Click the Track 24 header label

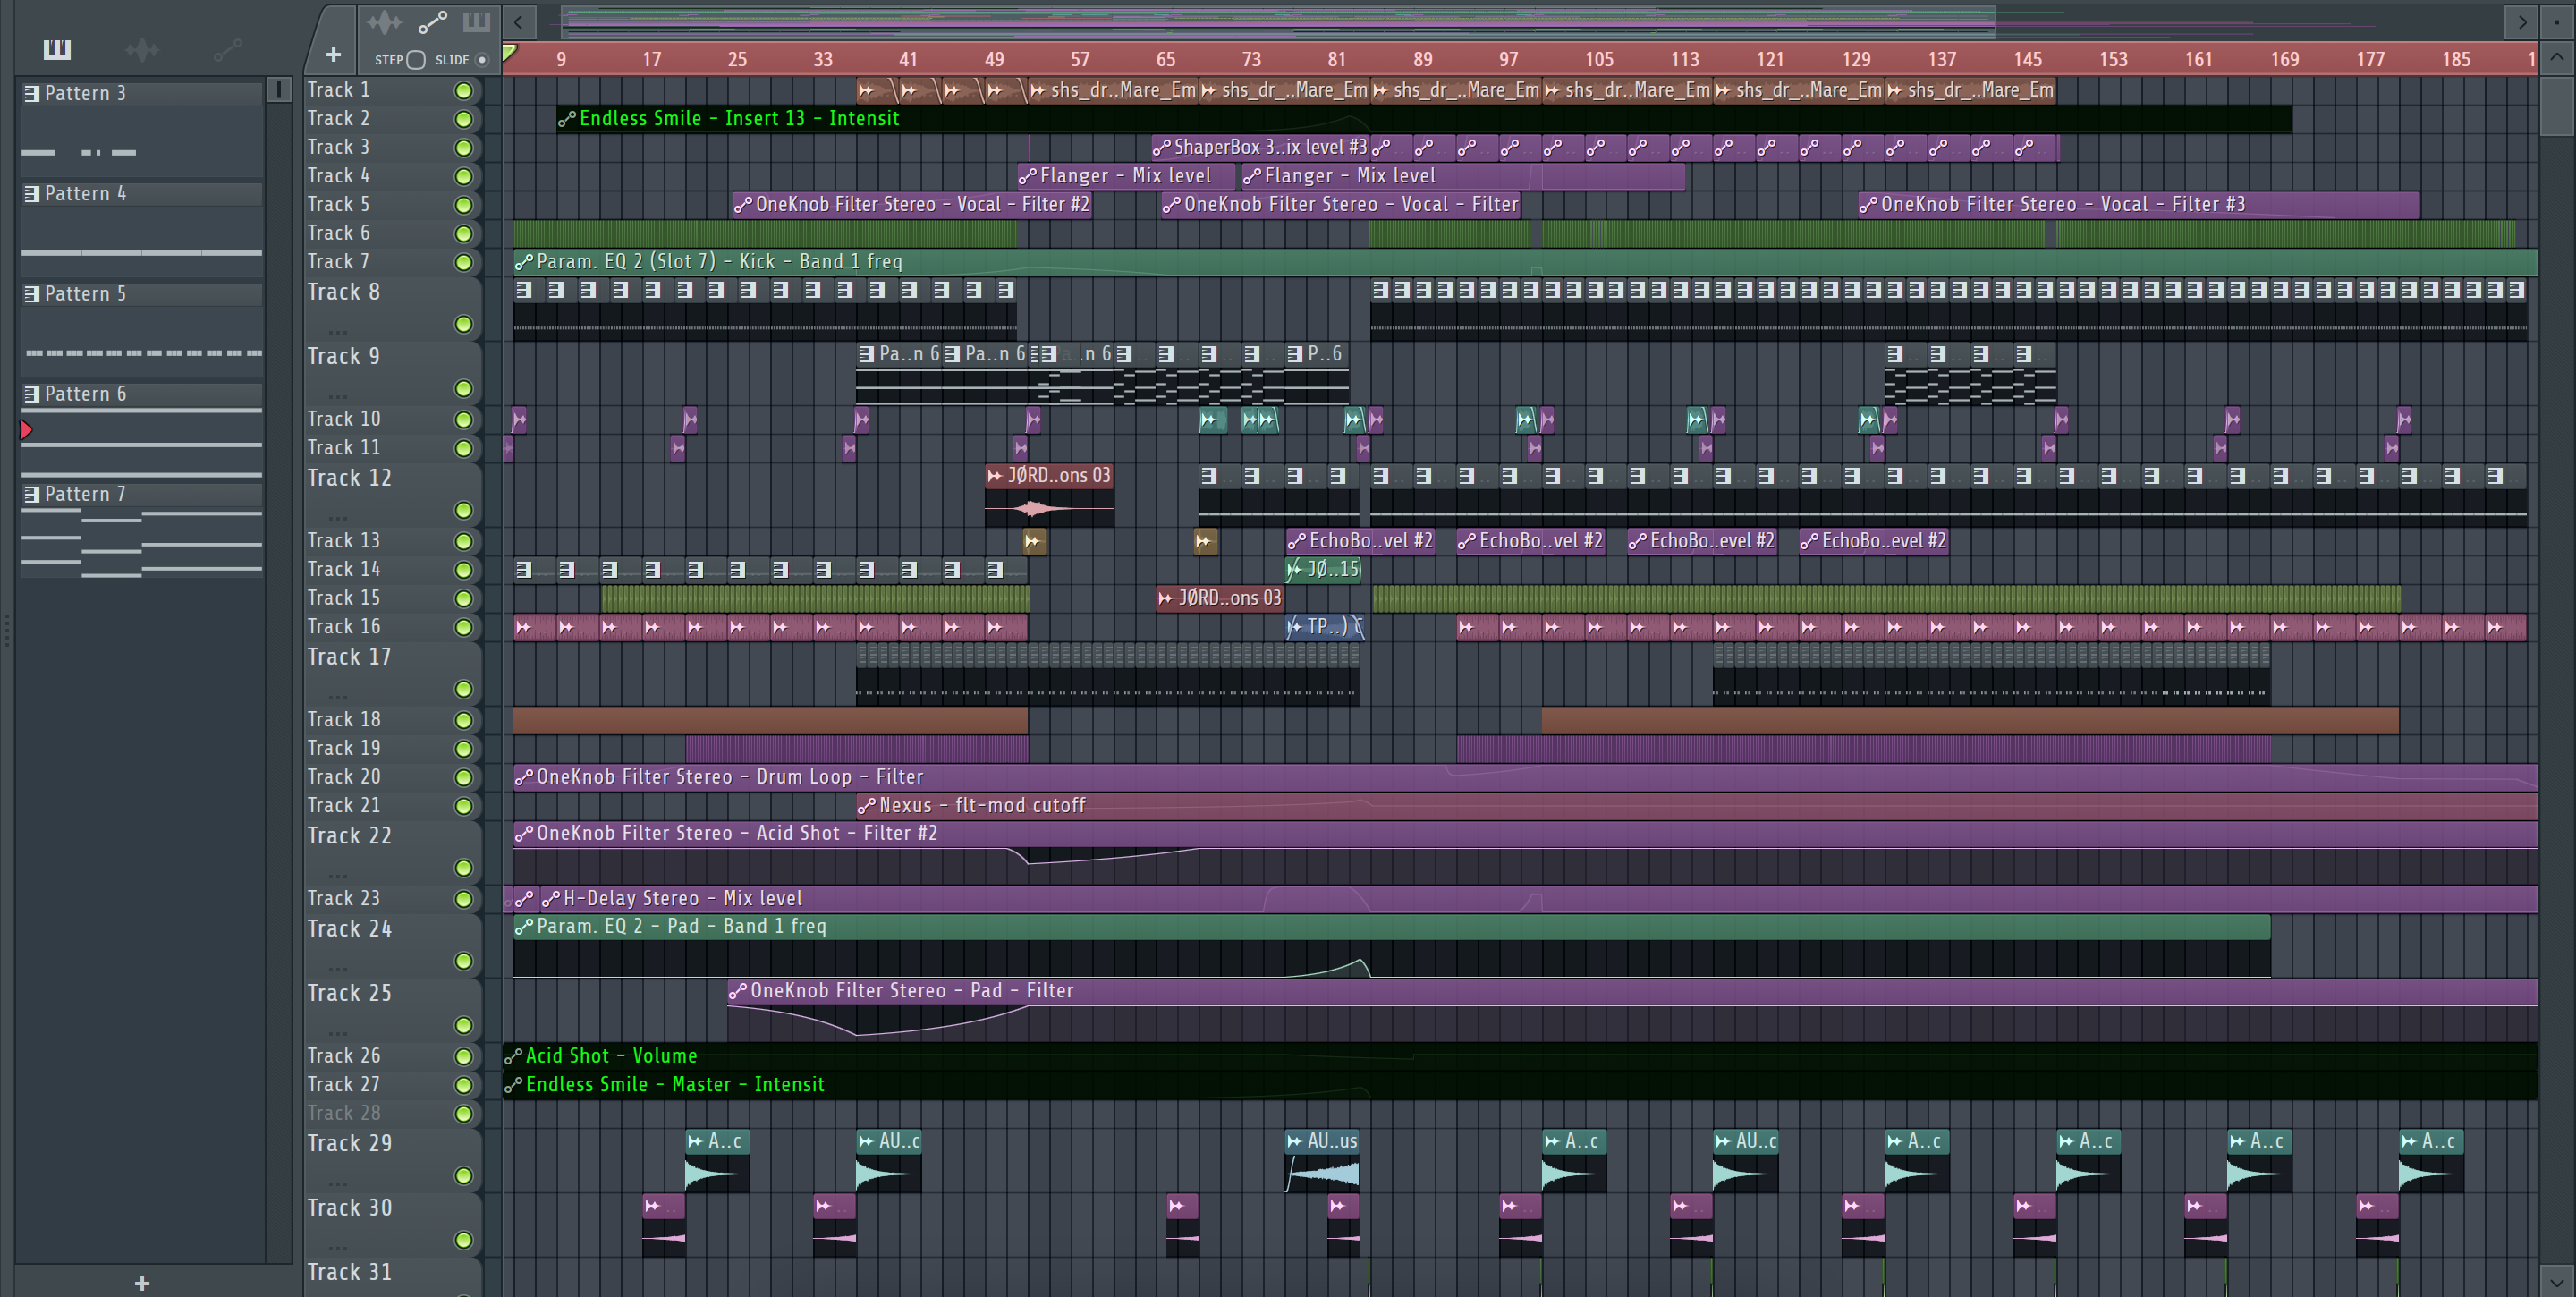[349, 929]
